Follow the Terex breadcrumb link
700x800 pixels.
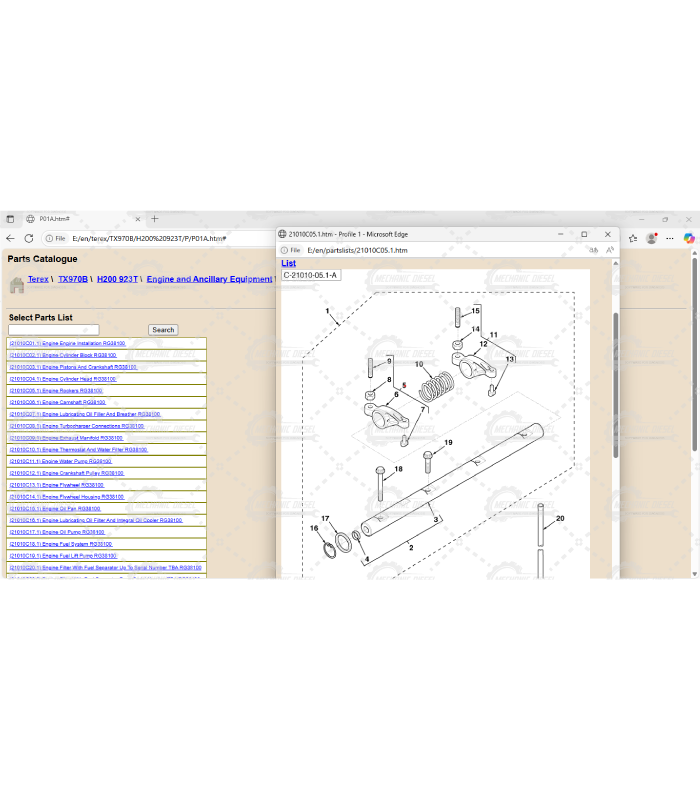pos(38,280)
